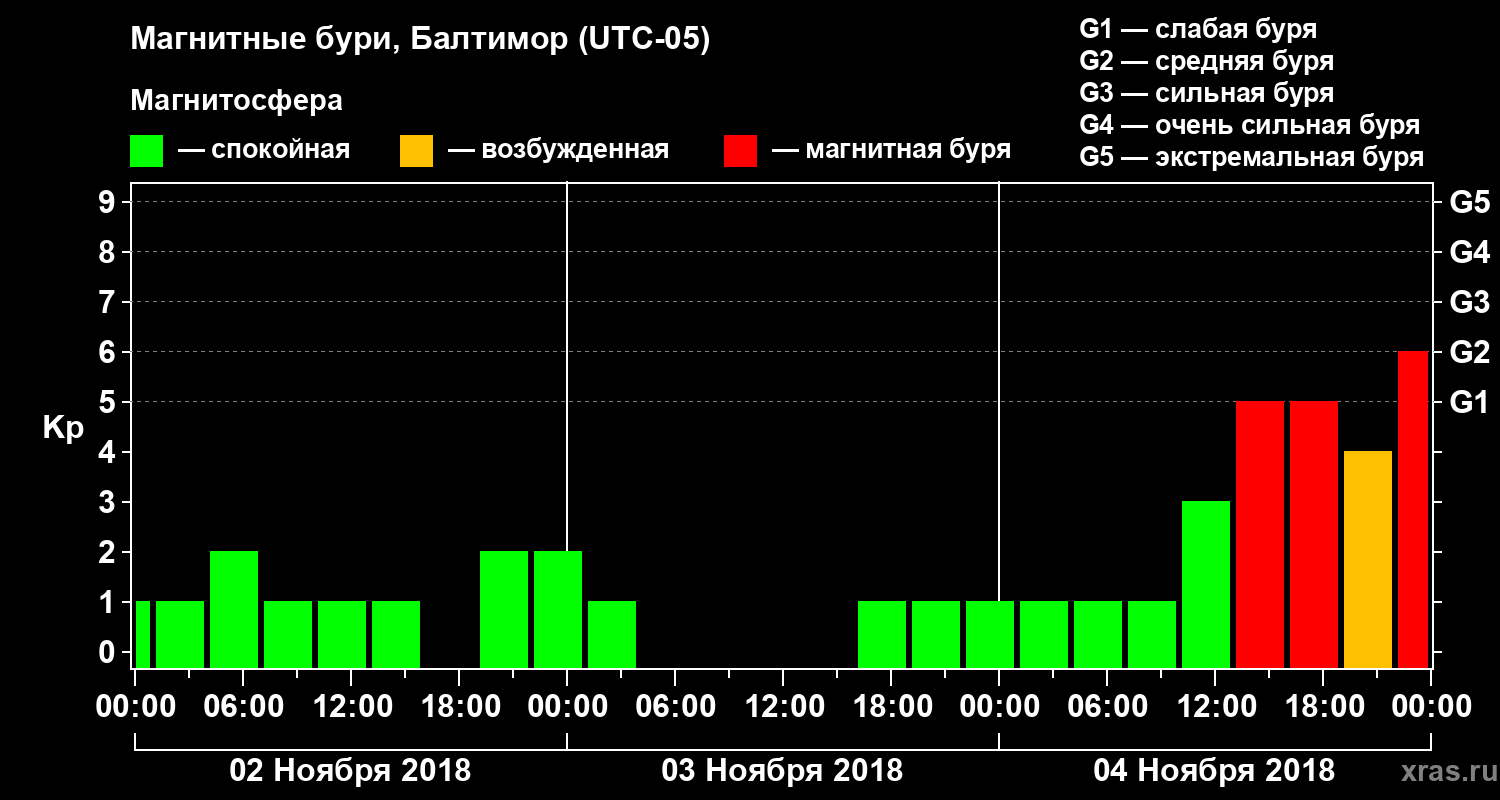Click the Kp 1 bar at 18:00 on 03 Ноября

tap(882, 634)
